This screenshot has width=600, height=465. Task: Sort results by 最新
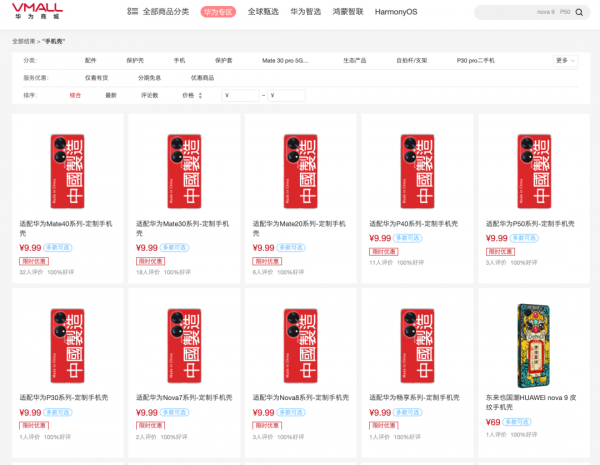click(111, 95)
